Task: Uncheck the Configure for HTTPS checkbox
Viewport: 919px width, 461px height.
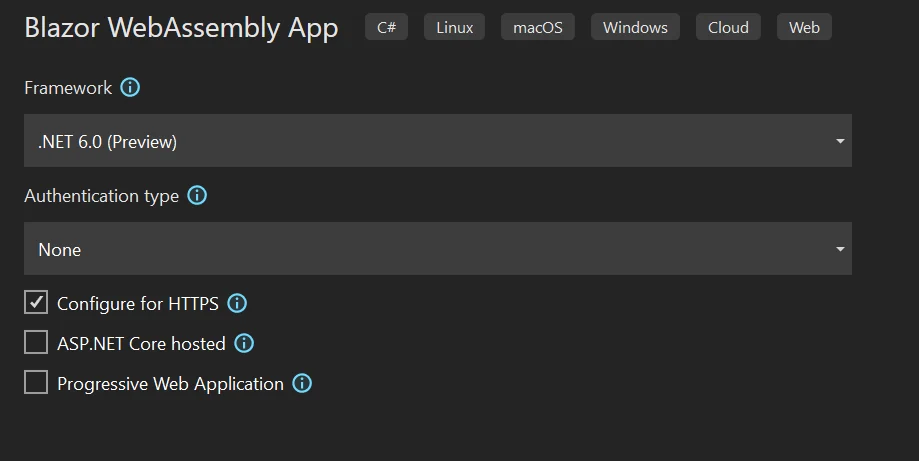Action: click(x=36, y=302)
